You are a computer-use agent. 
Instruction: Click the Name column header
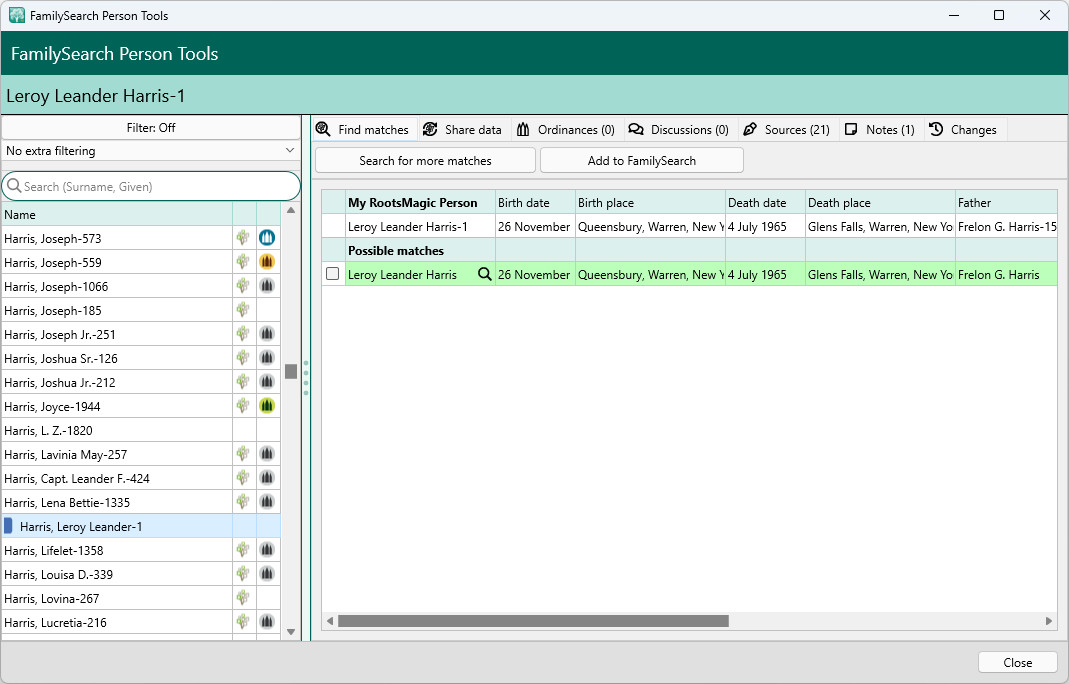117,214
